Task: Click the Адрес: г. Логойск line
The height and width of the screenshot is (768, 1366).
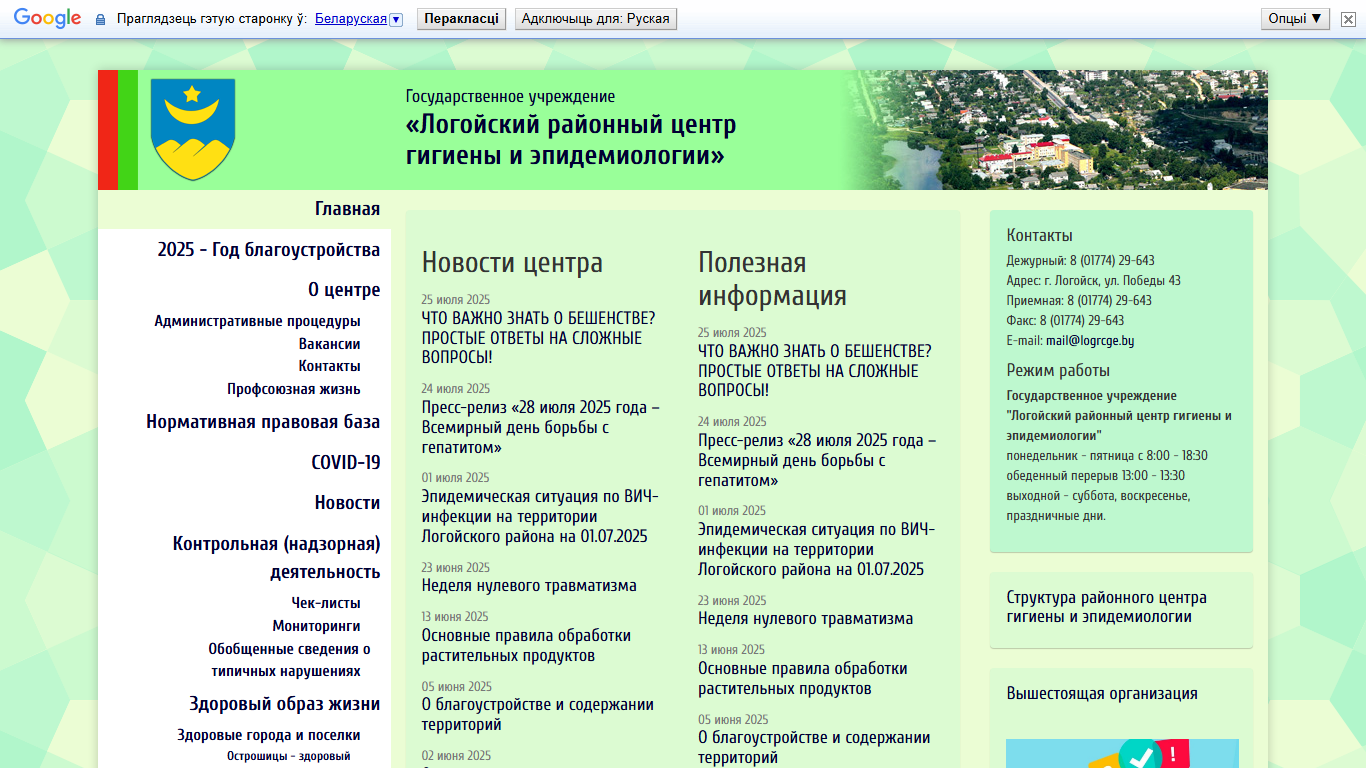Action: [1093, 281]
